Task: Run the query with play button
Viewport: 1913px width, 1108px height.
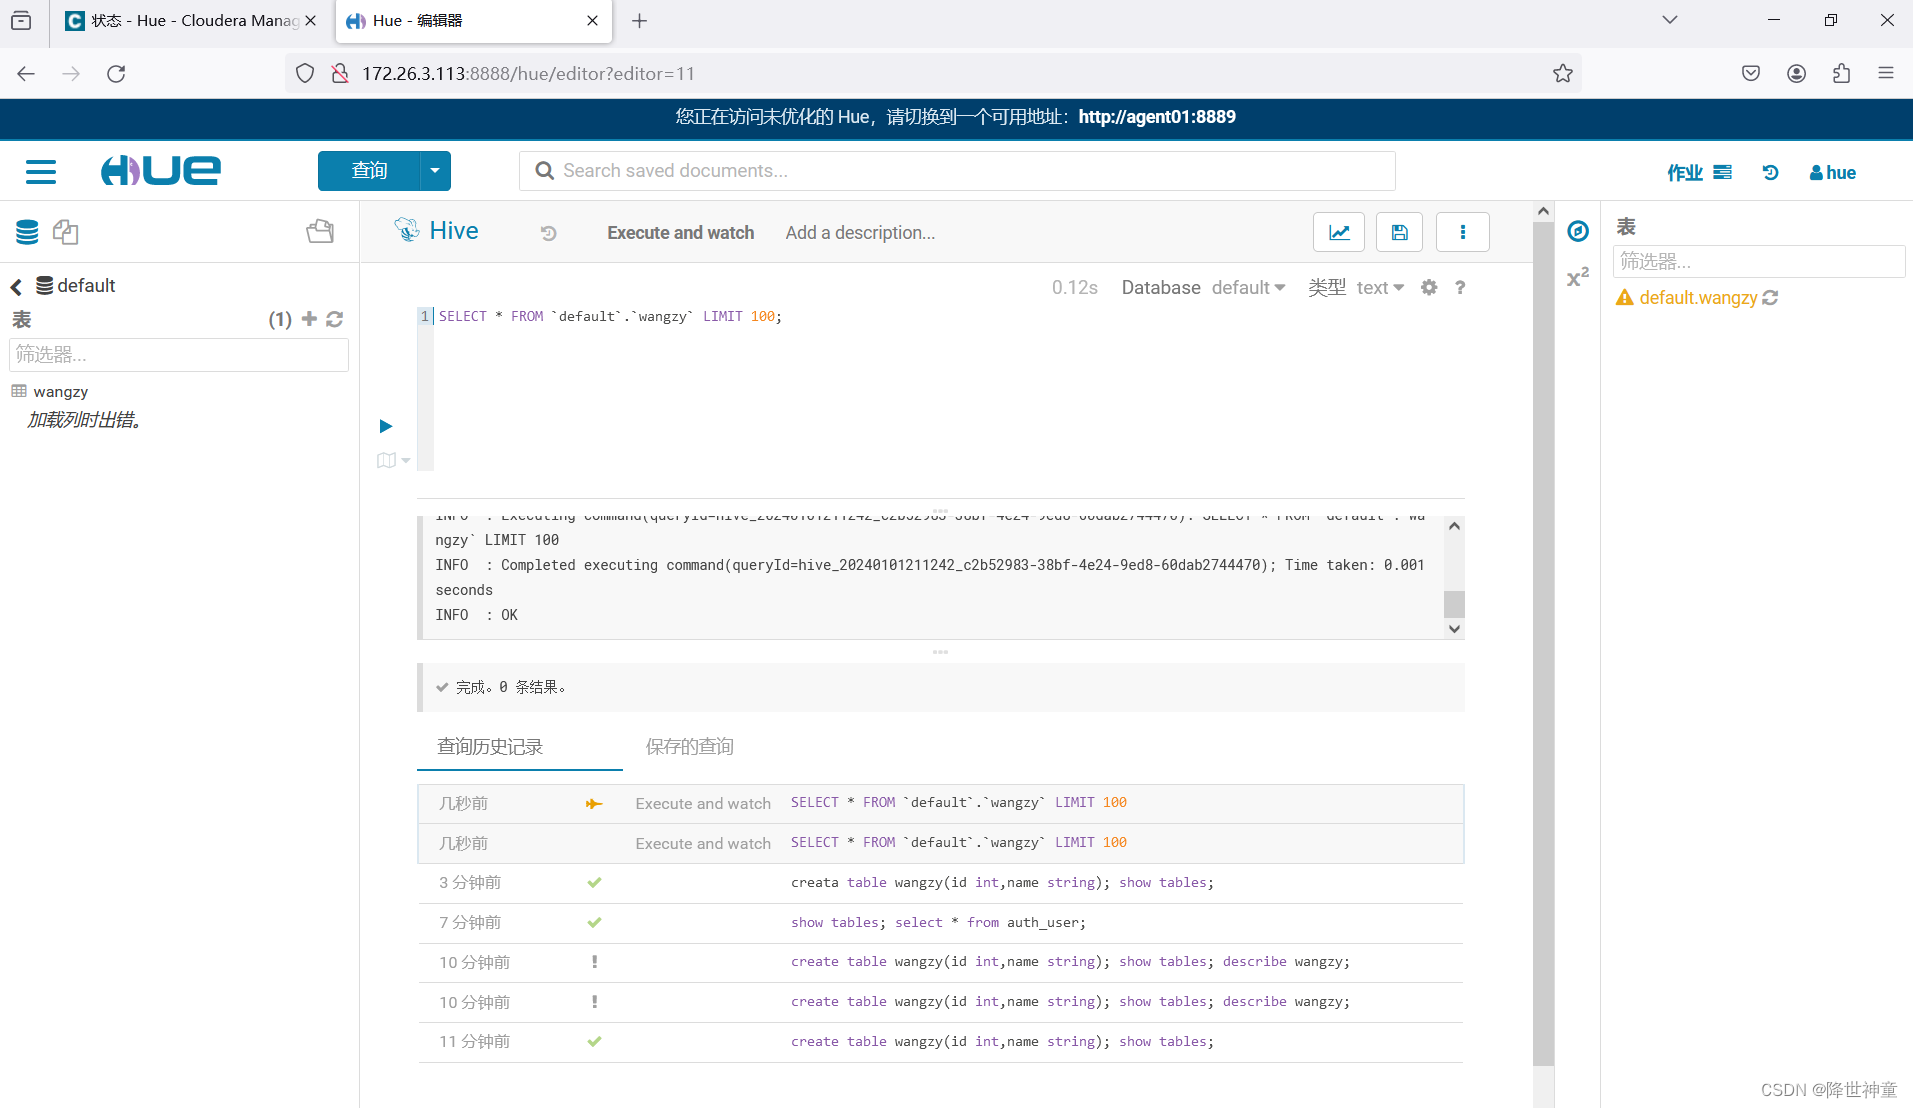Action: (386, 426)
